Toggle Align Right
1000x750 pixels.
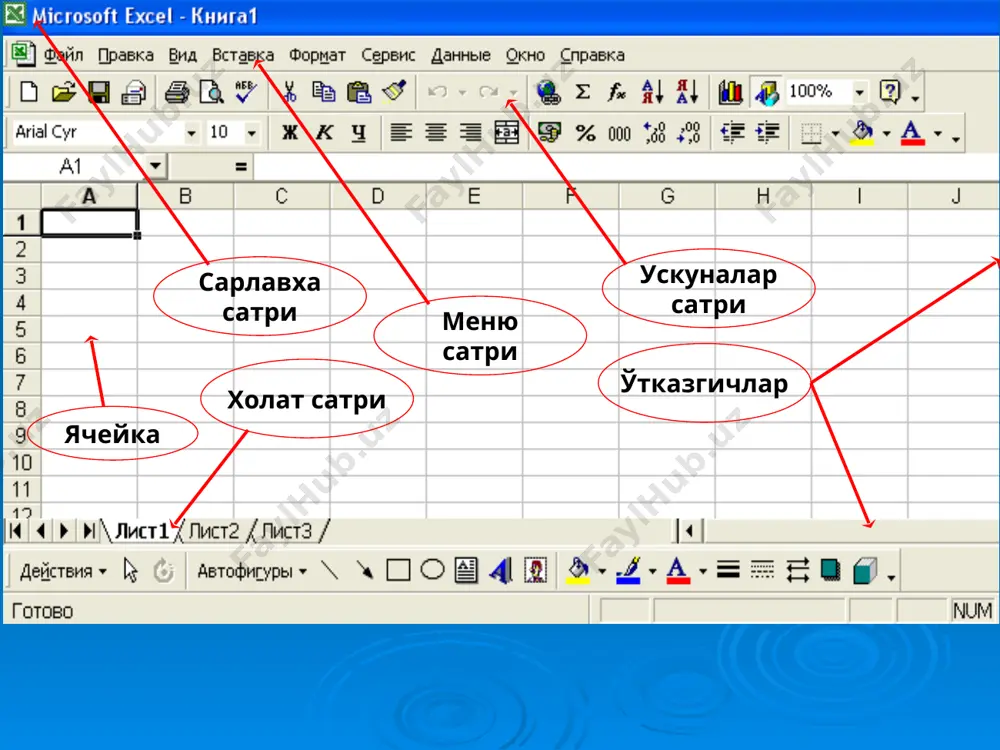pyautogui.click(x=471, y=133)
